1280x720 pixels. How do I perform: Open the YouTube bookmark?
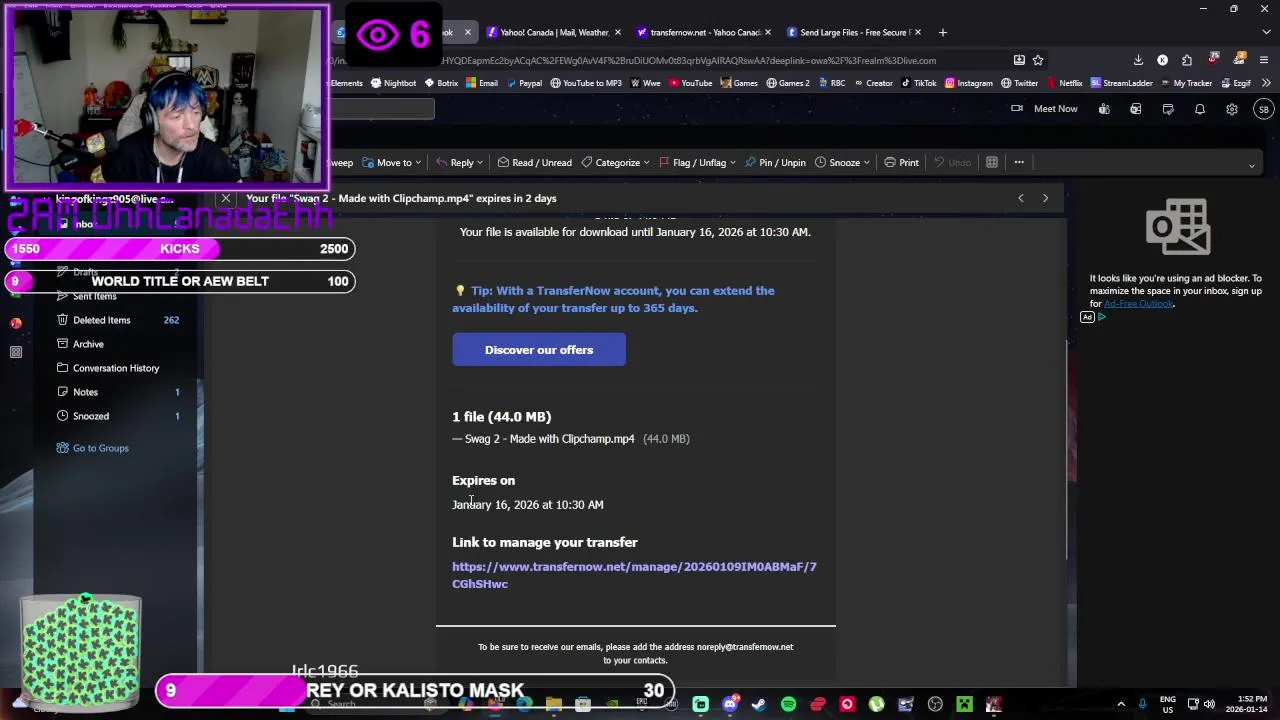(x=690, y=83)
